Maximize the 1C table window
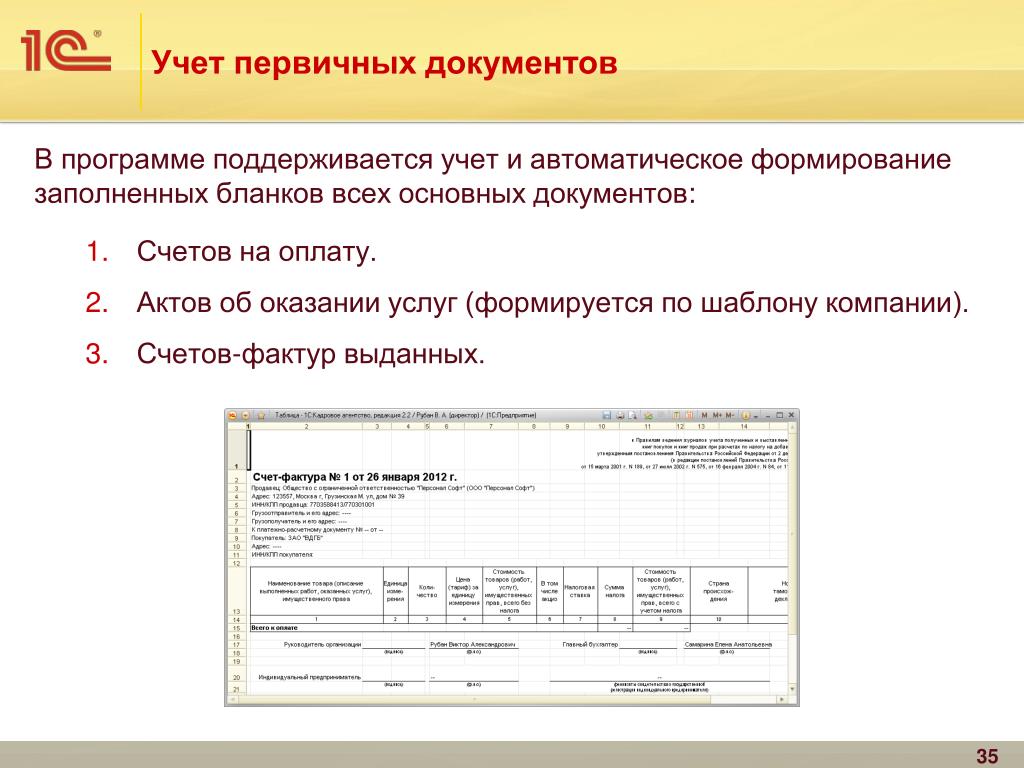This screenshot has width=1024, height=768. pos(779,415)
